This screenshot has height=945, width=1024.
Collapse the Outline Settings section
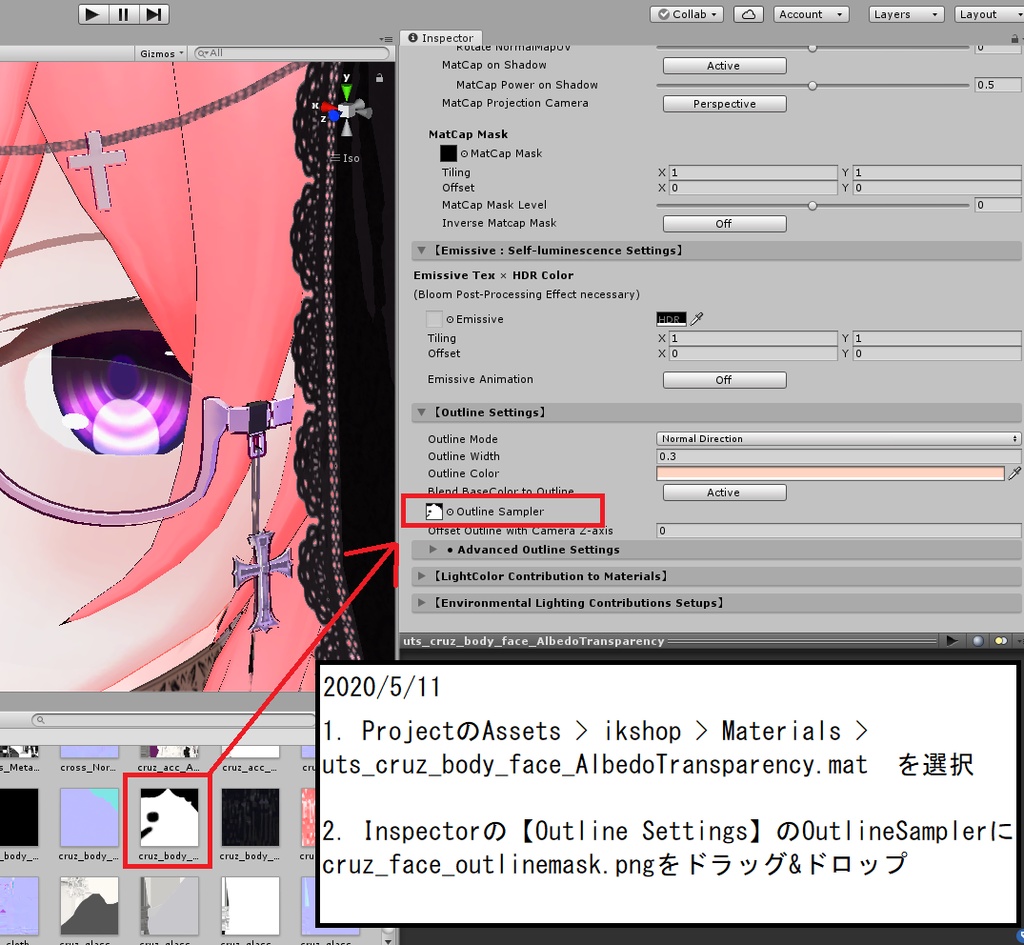[421, 412]
